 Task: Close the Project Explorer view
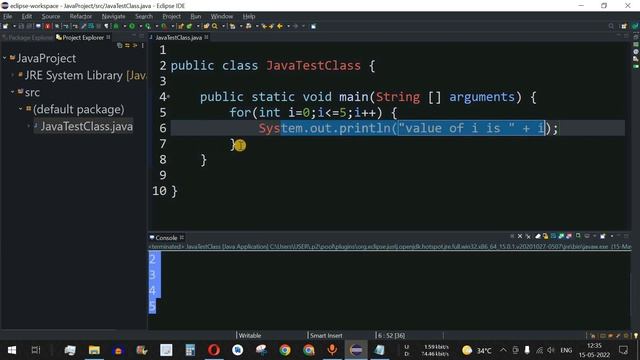pos(108,37)
